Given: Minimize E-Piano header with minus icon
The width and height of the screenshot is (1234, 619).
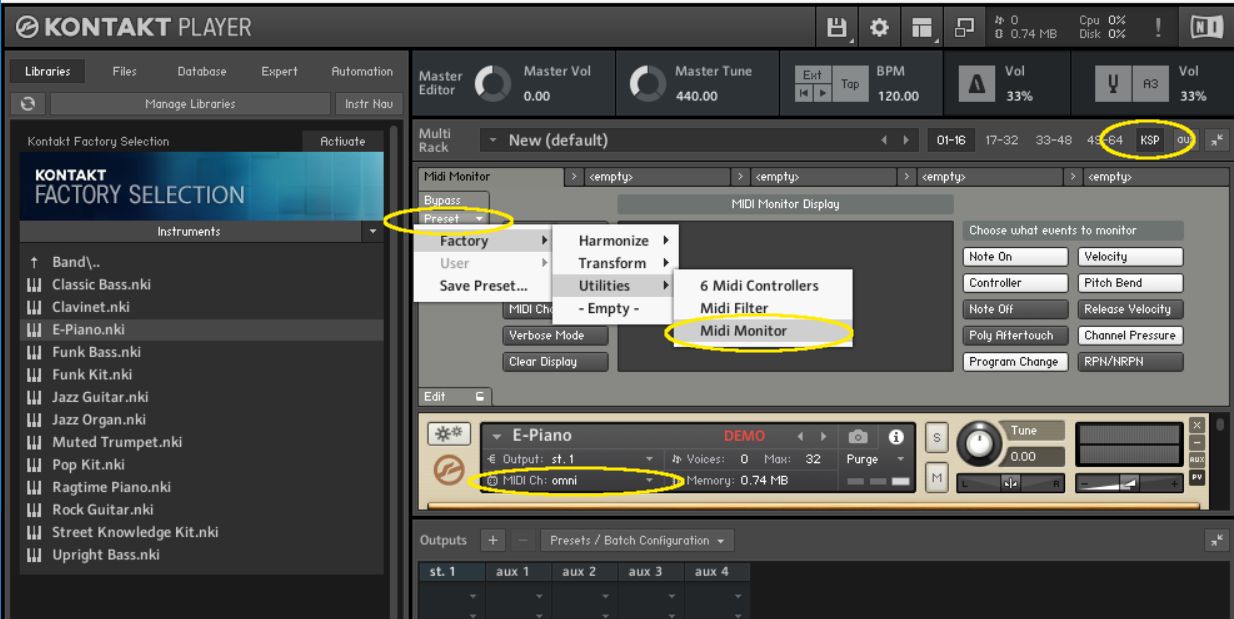Looking at the screenshot, I should click(x=1198, y=442).
